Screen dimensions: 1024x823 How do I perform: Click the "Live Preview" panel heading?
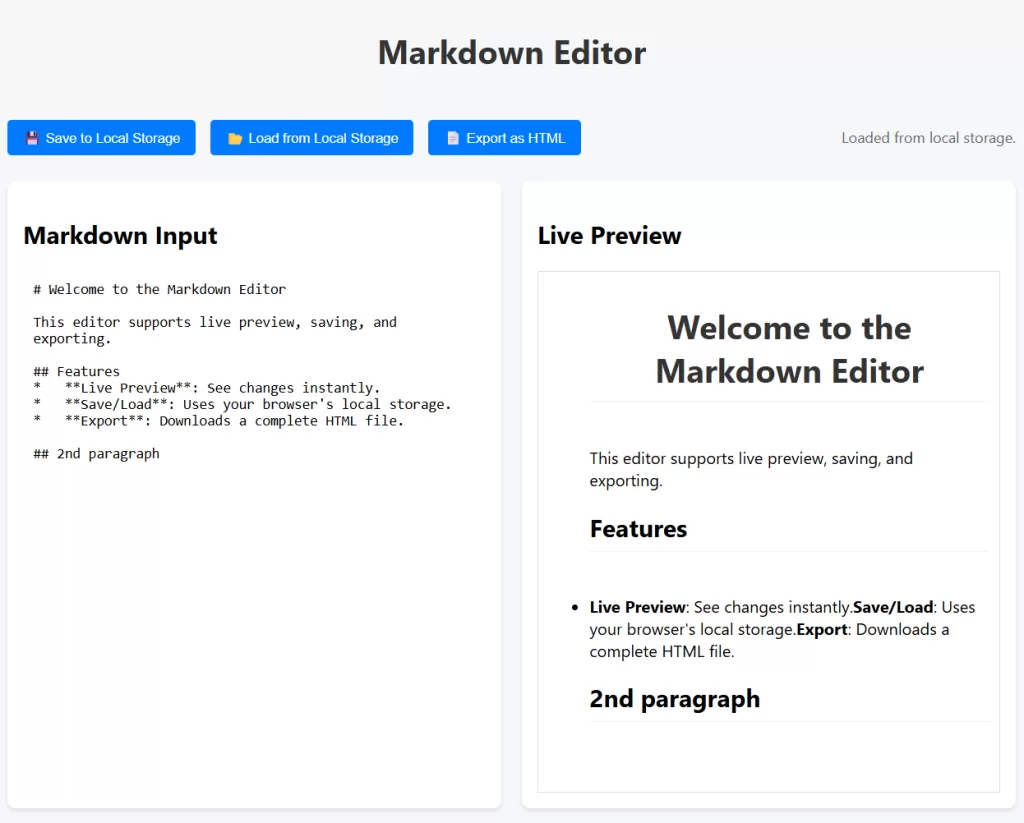click(x=609, y=236)
